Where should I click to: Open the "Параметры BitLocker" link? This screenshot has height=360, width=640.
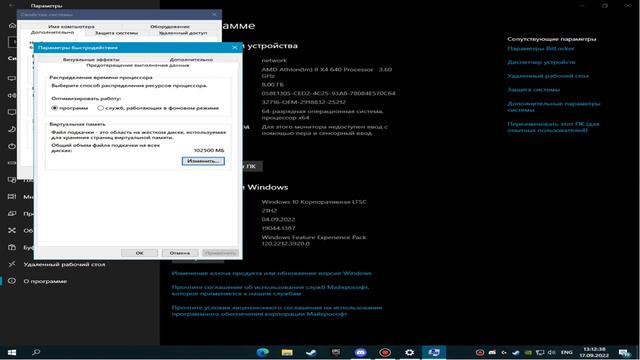(x=541, y=49)
